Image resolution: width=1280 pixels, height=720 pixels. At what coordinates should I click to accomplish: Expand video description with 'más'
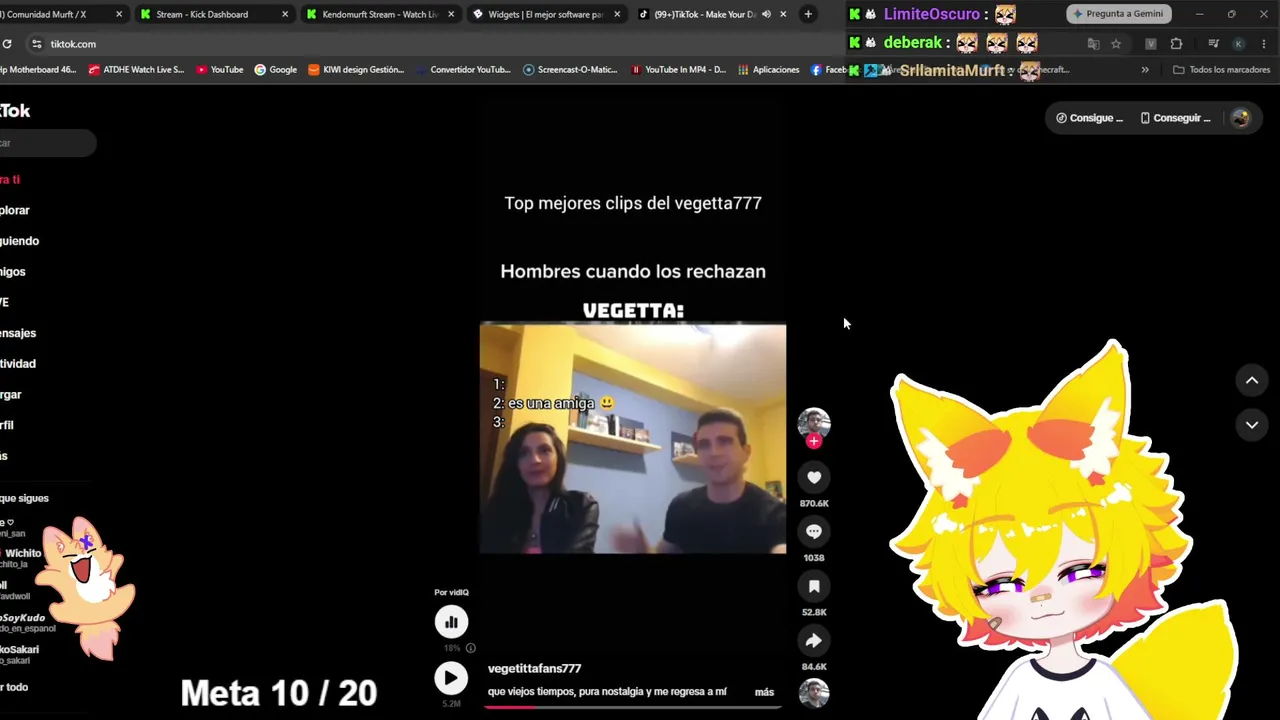point(764,692)
